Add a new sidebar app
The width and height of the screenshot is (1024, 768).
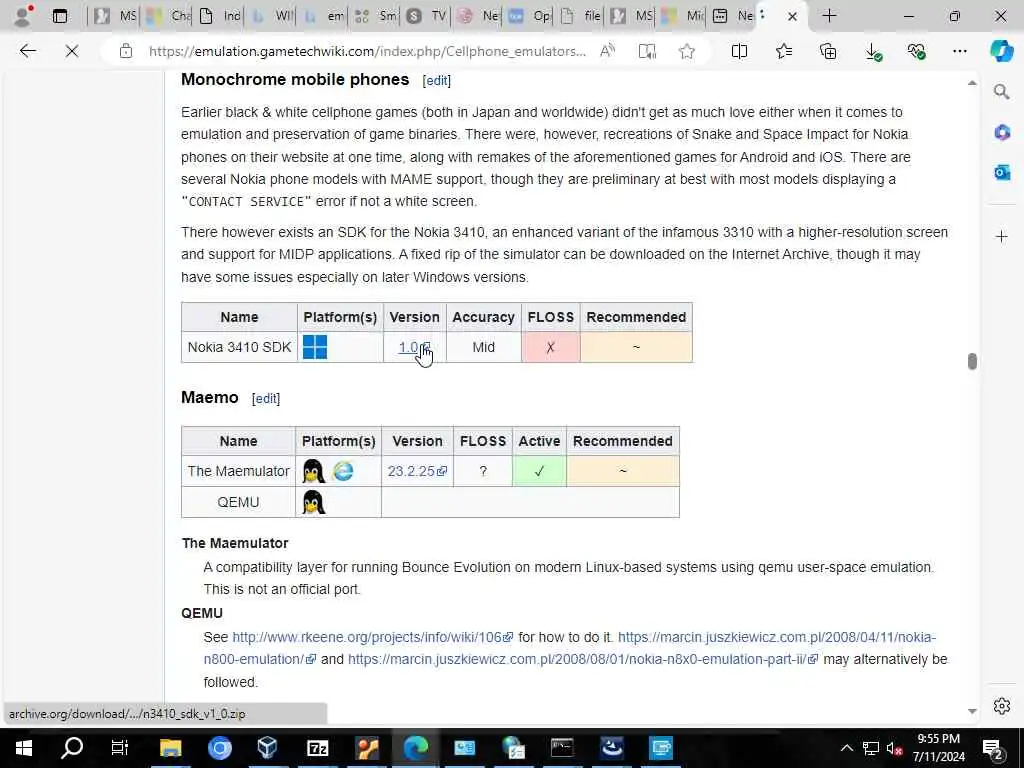click(x=1002, y=236)
